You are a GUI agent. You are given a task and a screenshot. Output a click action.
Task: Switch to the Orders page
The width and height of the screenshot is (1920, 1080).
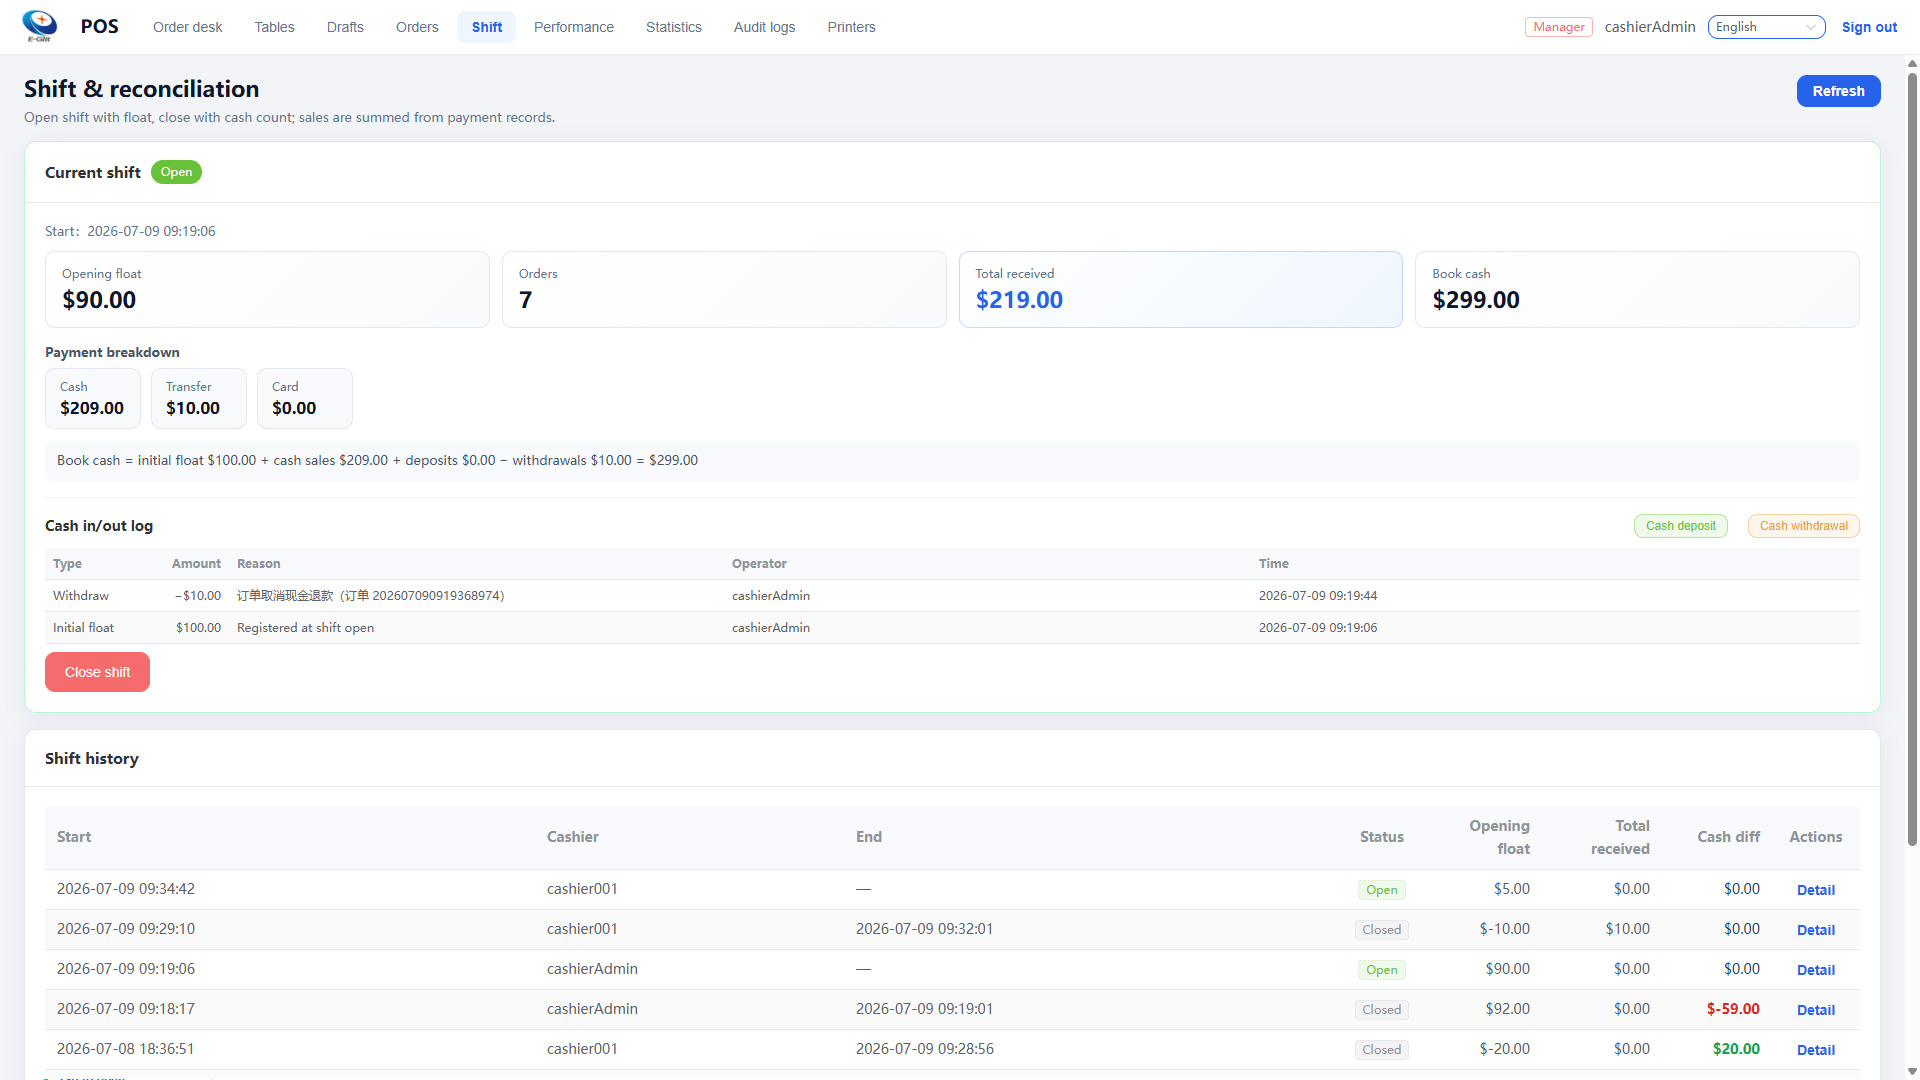coord(417,27)
